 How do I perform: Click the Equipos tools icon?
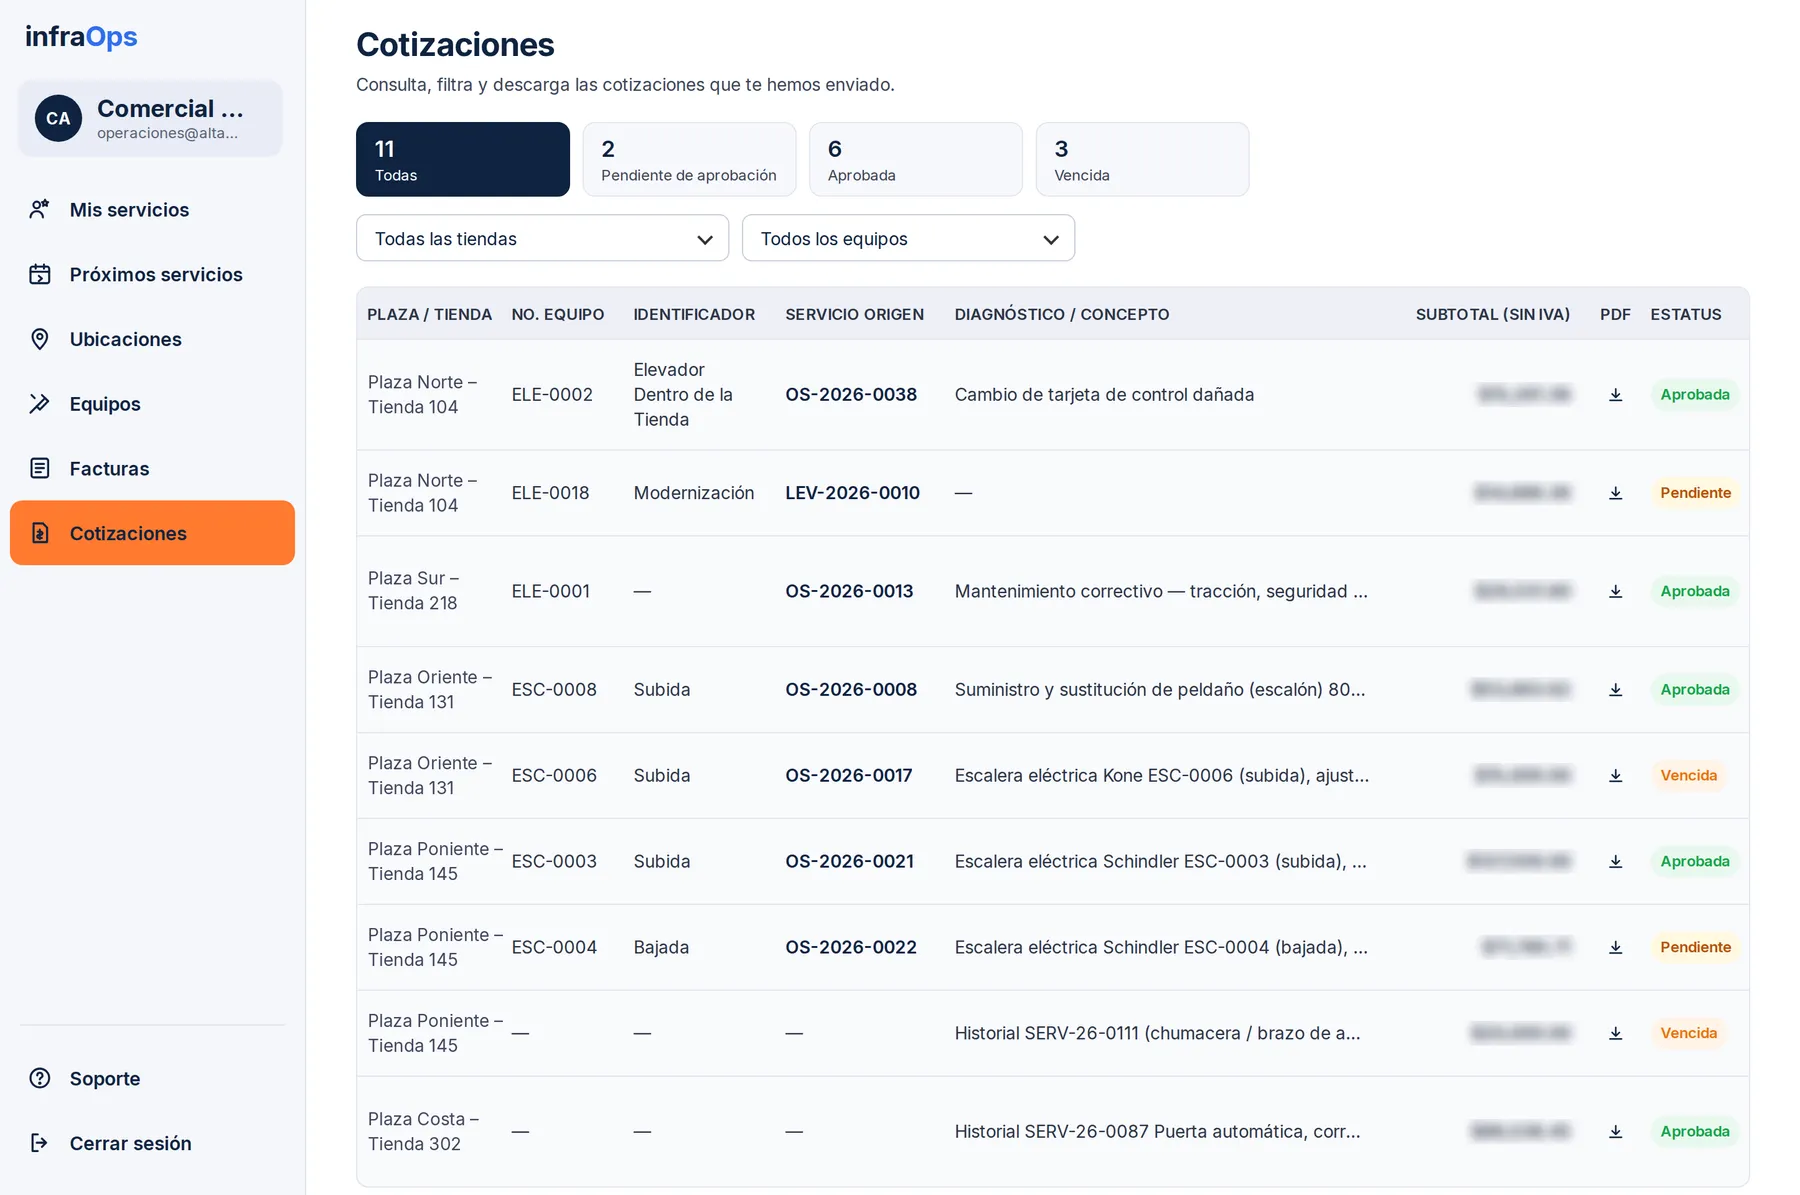click(x=40, y=404)
